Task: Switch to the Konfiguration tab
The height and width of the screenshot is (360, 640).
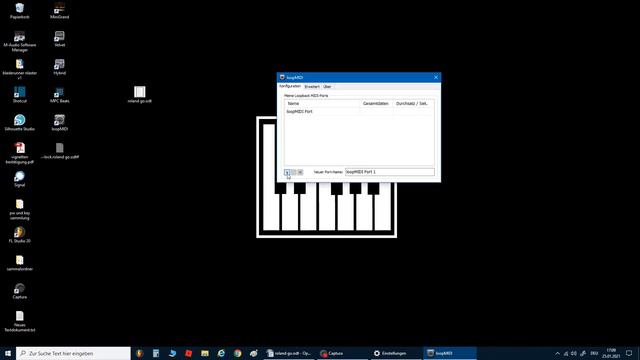Action: 290,87
